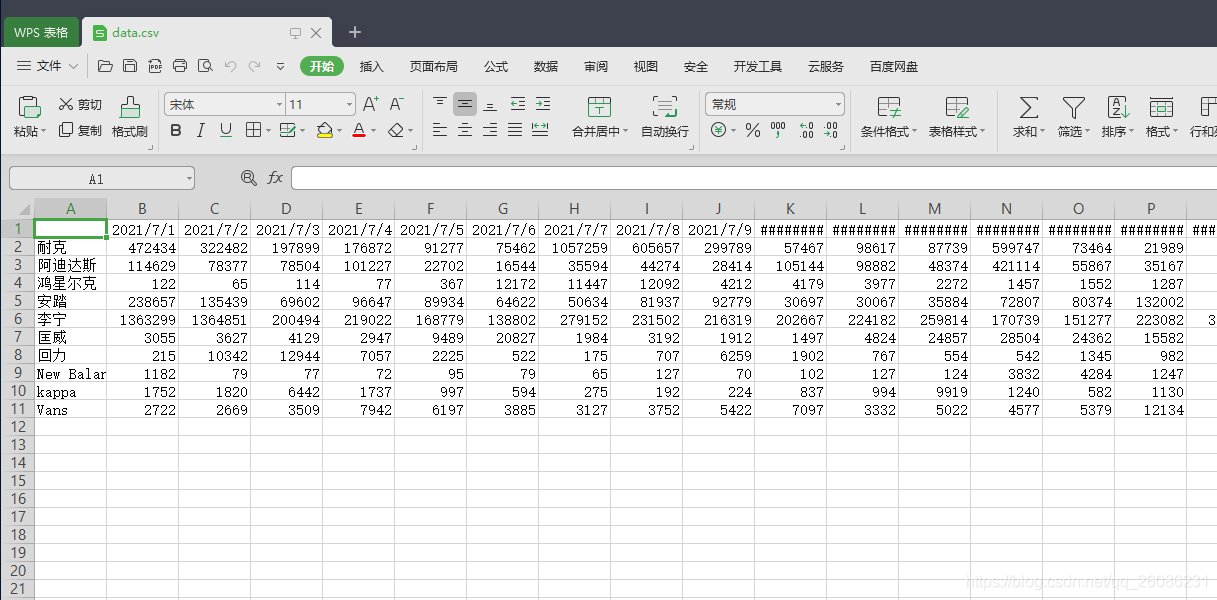1217x600 pixels.
Task: Open the font color dropdown arrow
Action: tap(373, 130)
